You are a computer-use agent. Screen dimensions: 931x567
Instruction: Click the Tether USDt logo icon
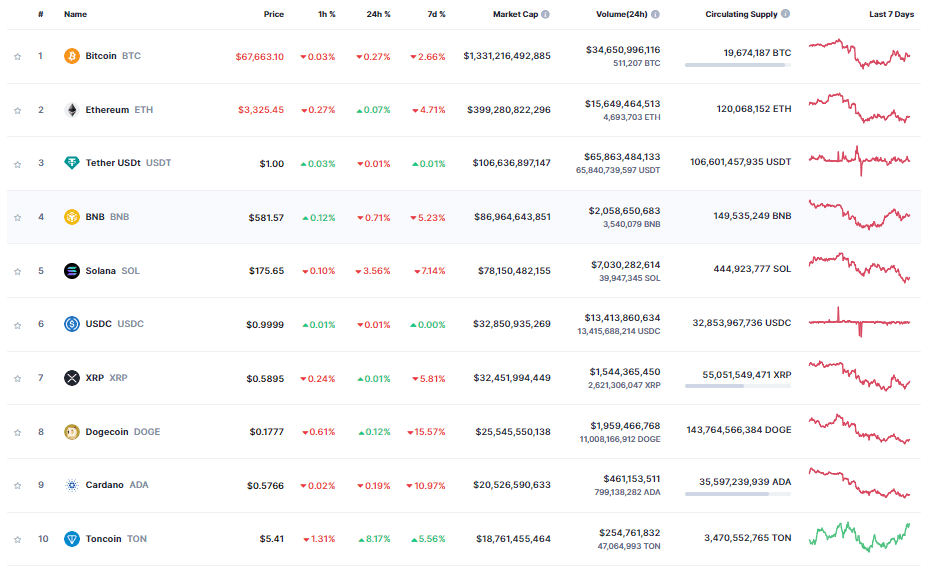72,163
